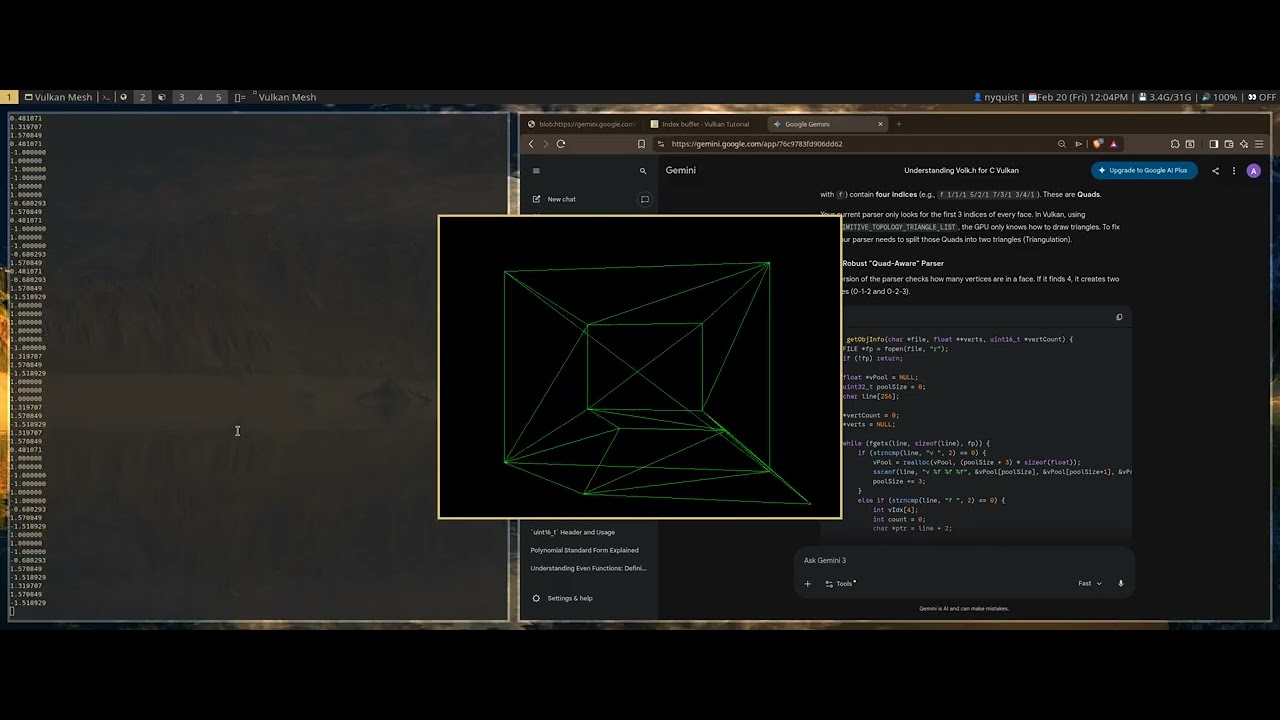Open conversation three-dot options menu
Viewport: 1280px width, 720px height.
tap(1234, 171)
